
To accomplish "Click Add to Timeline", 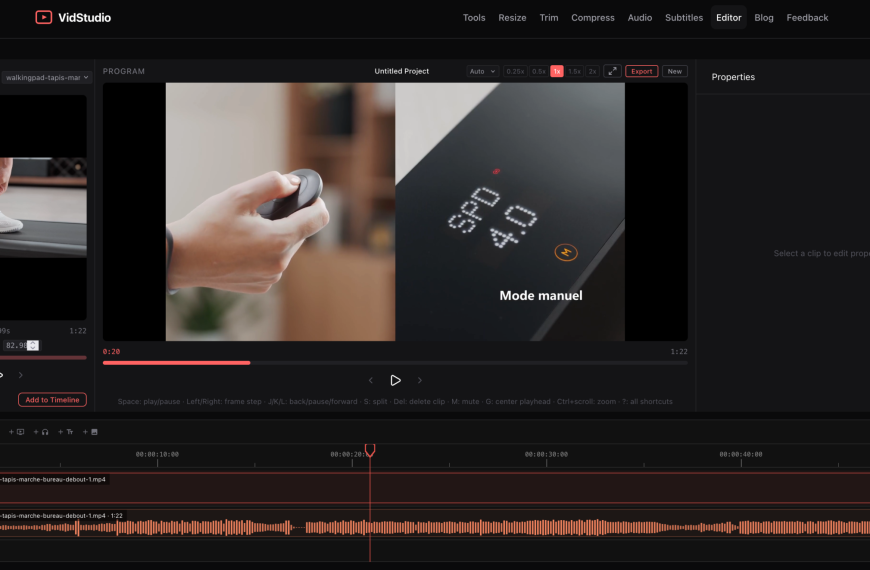I will 52,400.
